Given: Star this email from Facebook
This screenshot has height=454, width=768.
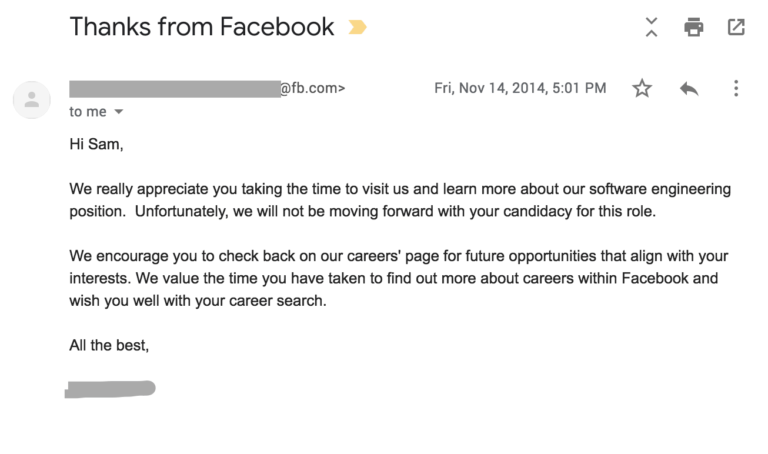Looking at the screenshot, I should click(x=642, y=89).
